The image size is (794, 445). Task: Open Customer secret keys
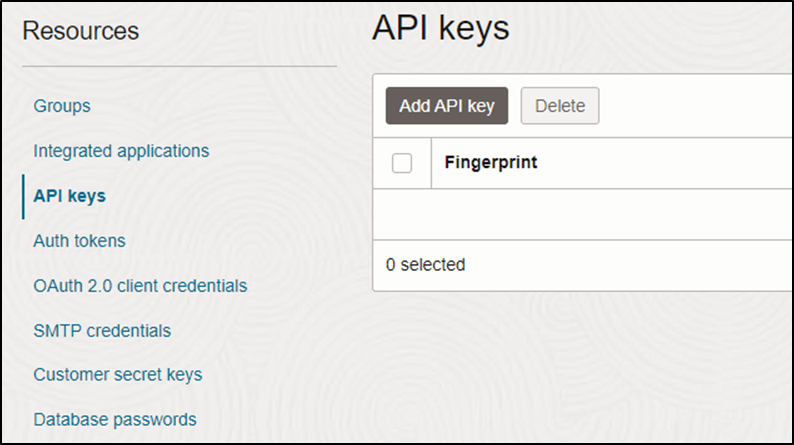(117, 375)
